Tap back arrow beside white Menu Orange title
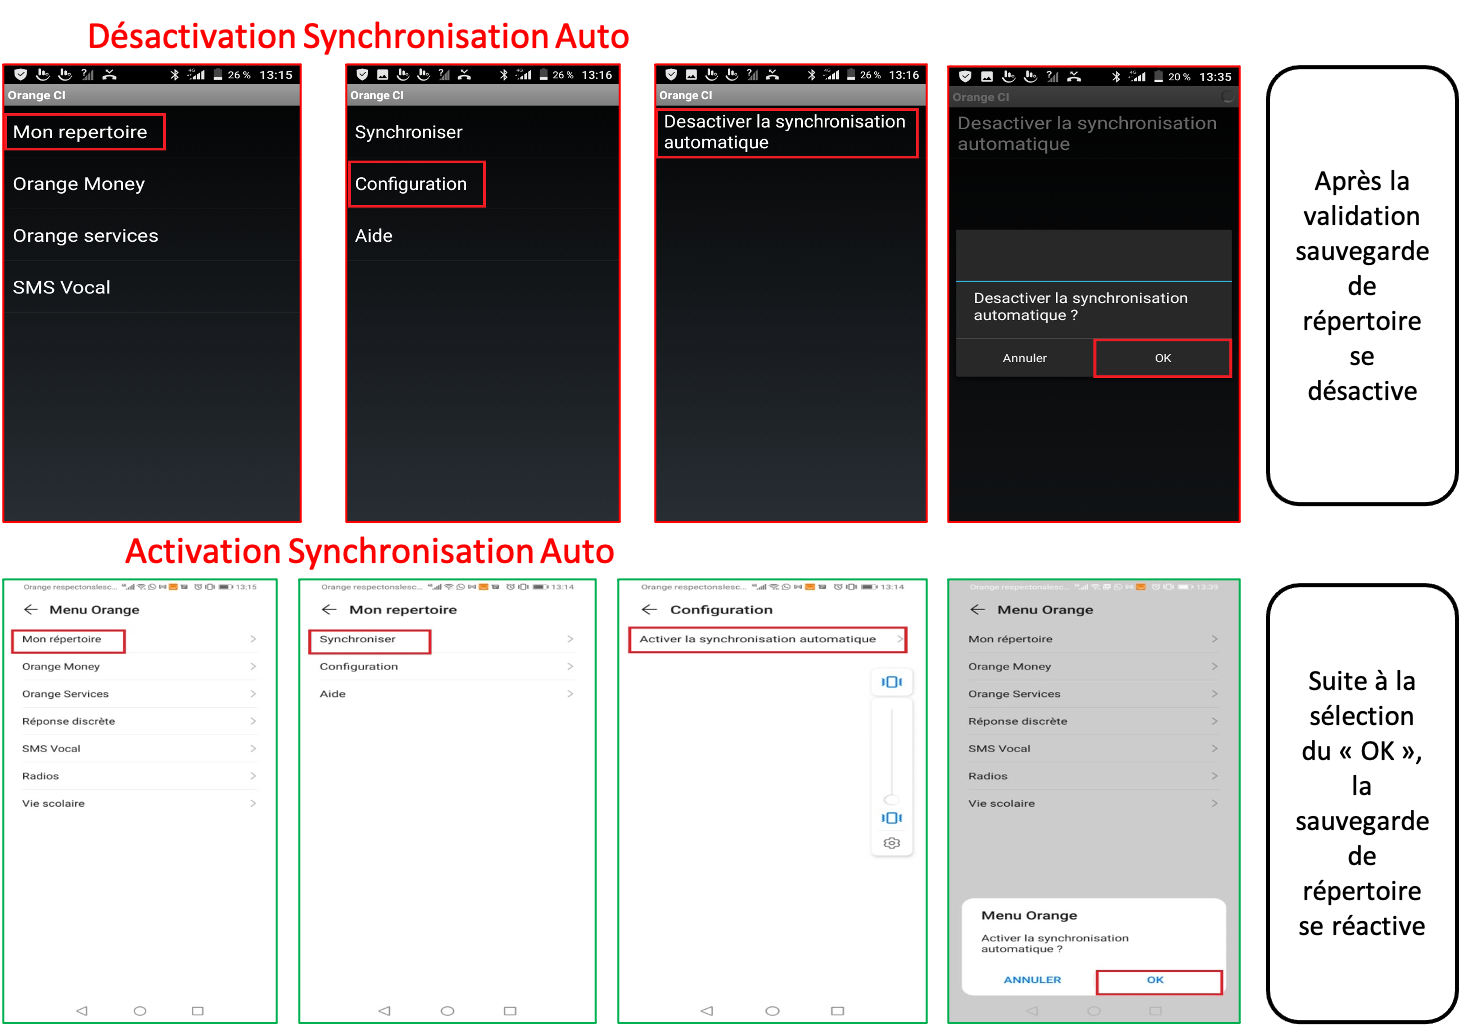 (31, 609)
